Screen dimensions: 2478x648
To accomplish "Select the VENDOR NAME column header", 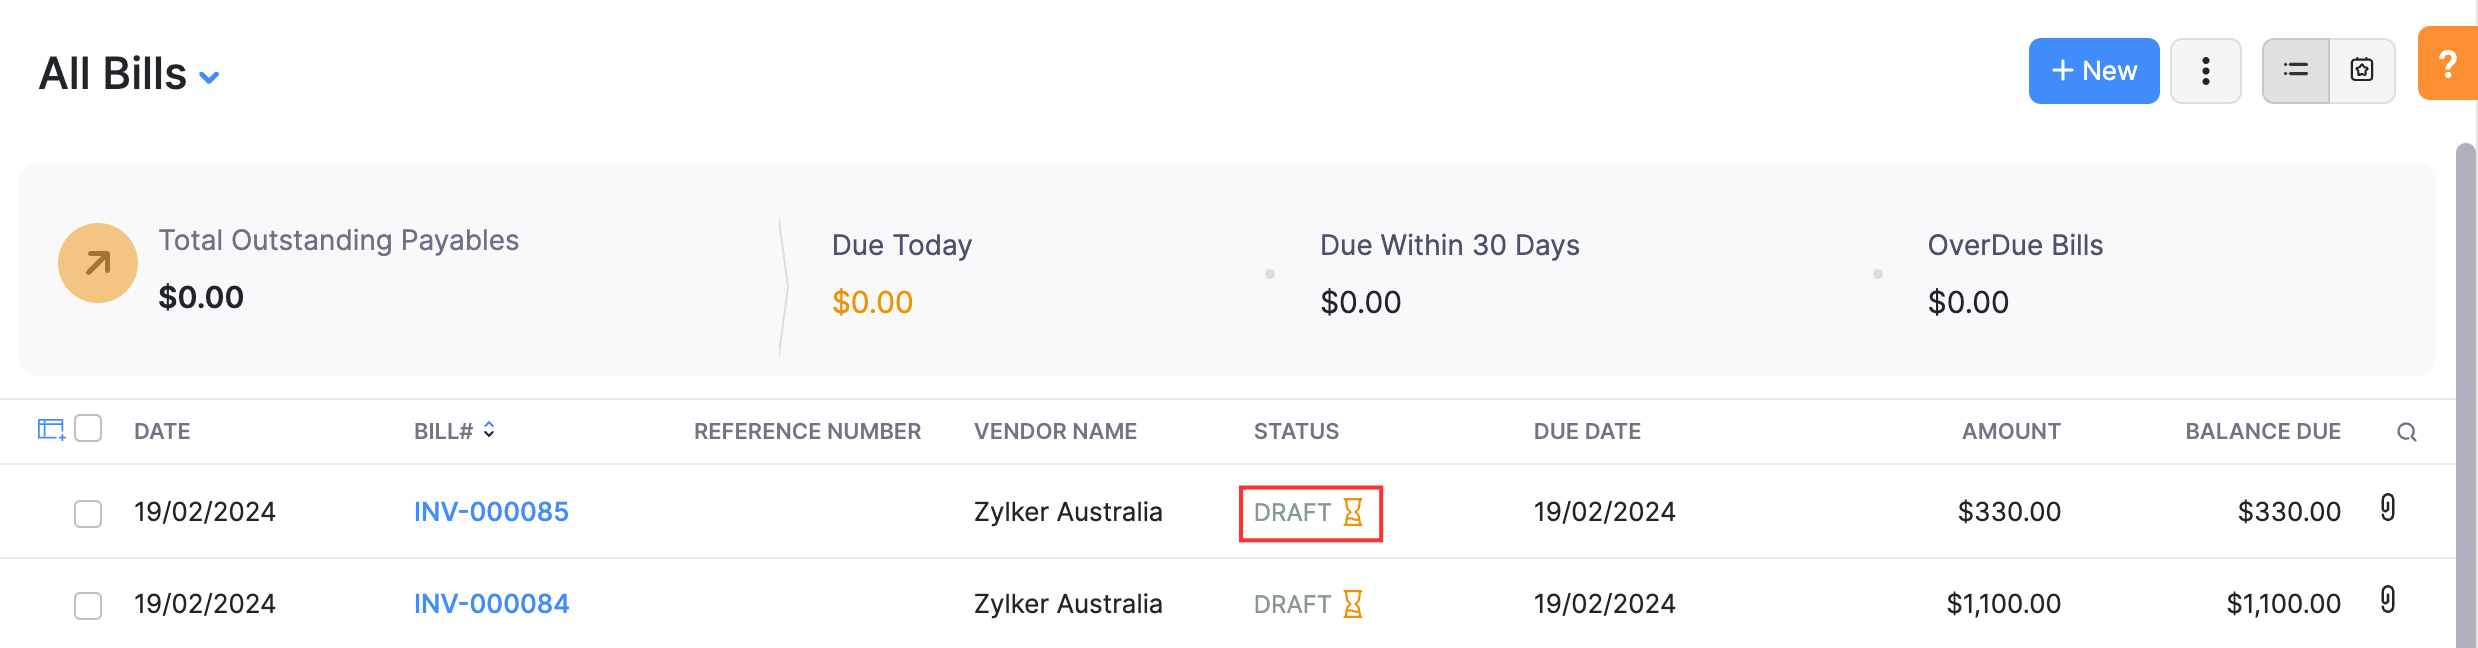I will pyautogui.click(x=1055, y=431).
